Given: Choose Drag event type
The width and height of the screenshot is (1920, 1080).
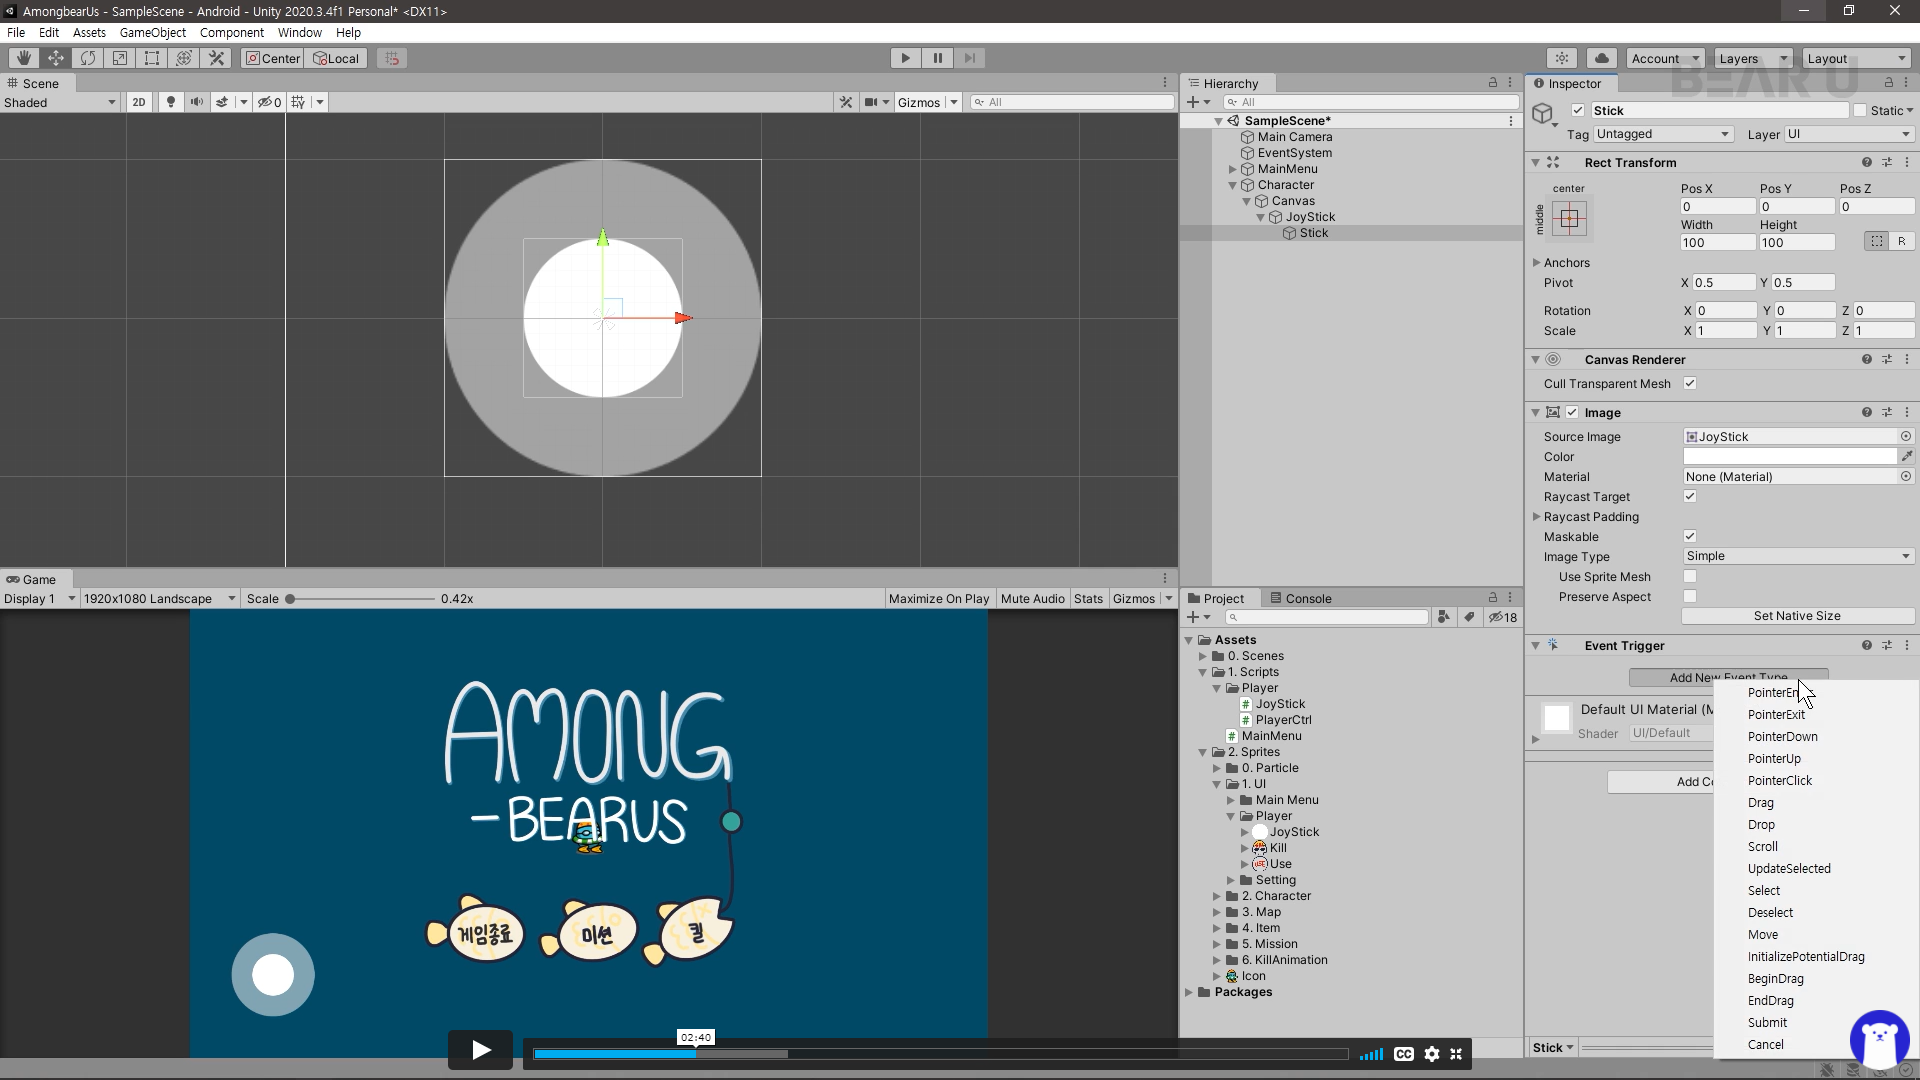Looking at the screenshot, I should click(x=1760, y=802).
